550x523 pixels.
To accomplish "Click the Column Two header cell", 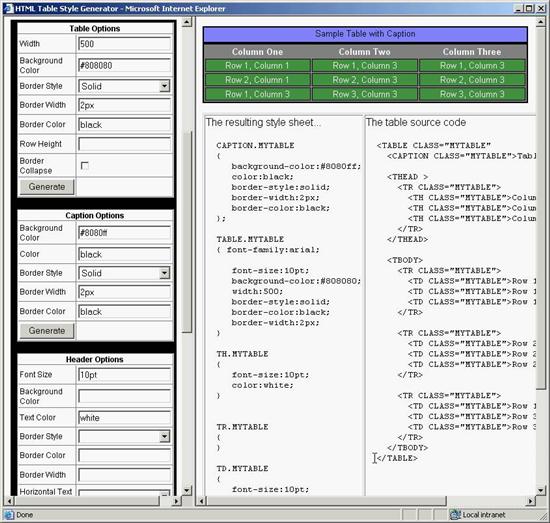I will [x=365, y=52].
